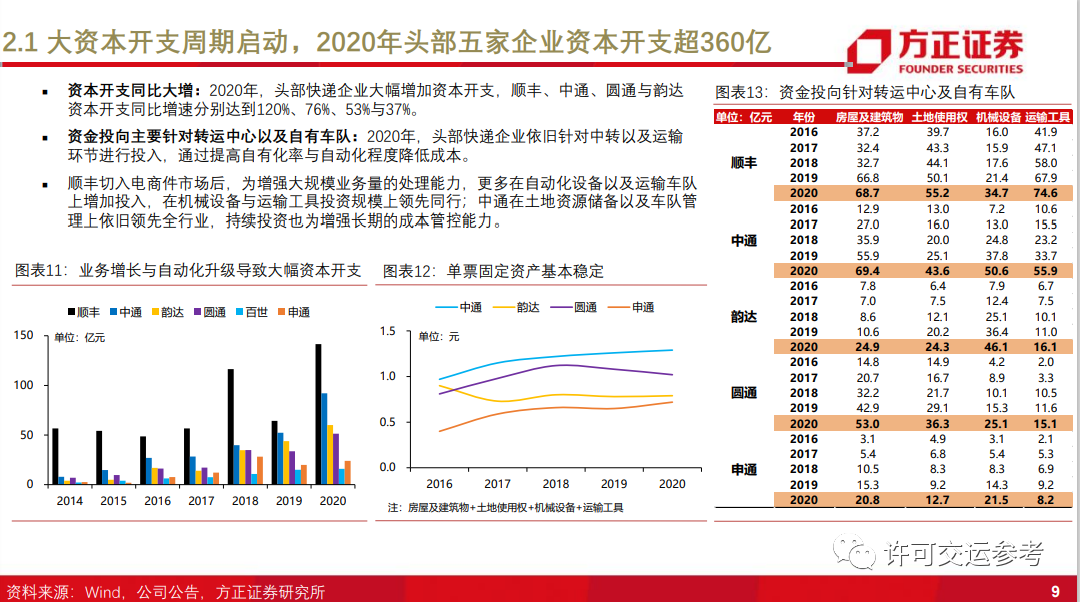1080x602 pixels.
Task: Click the 申通 row label in the table
Action: (x=744, y=470)
